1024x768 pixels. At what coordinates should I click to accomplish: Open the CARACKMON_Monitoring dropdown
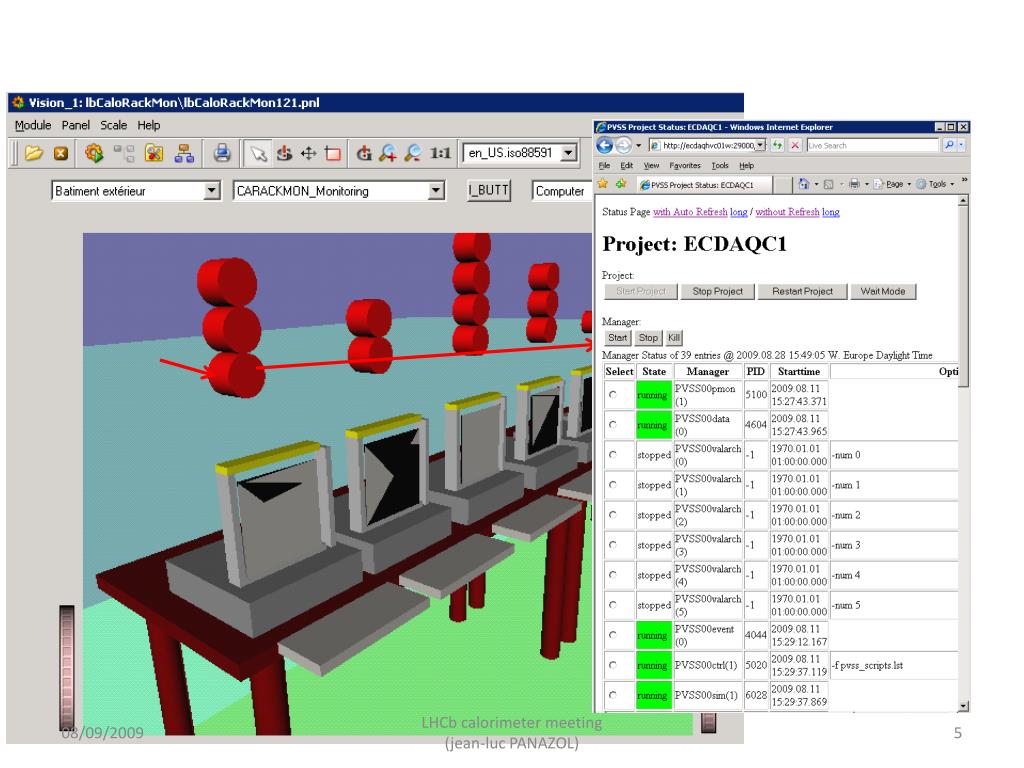[436, 191]
